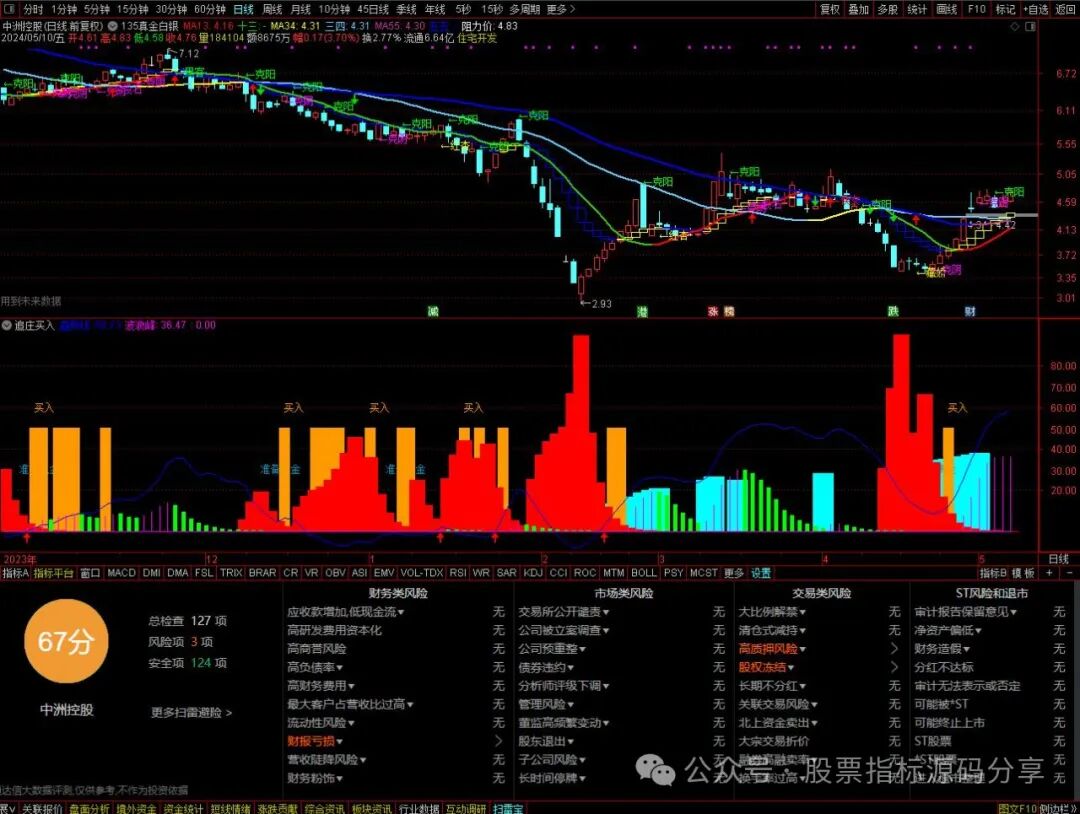Click the 复权 button
Viewport: 1080px width, 814px height.
pyautogui.click(x=830, y=9)
